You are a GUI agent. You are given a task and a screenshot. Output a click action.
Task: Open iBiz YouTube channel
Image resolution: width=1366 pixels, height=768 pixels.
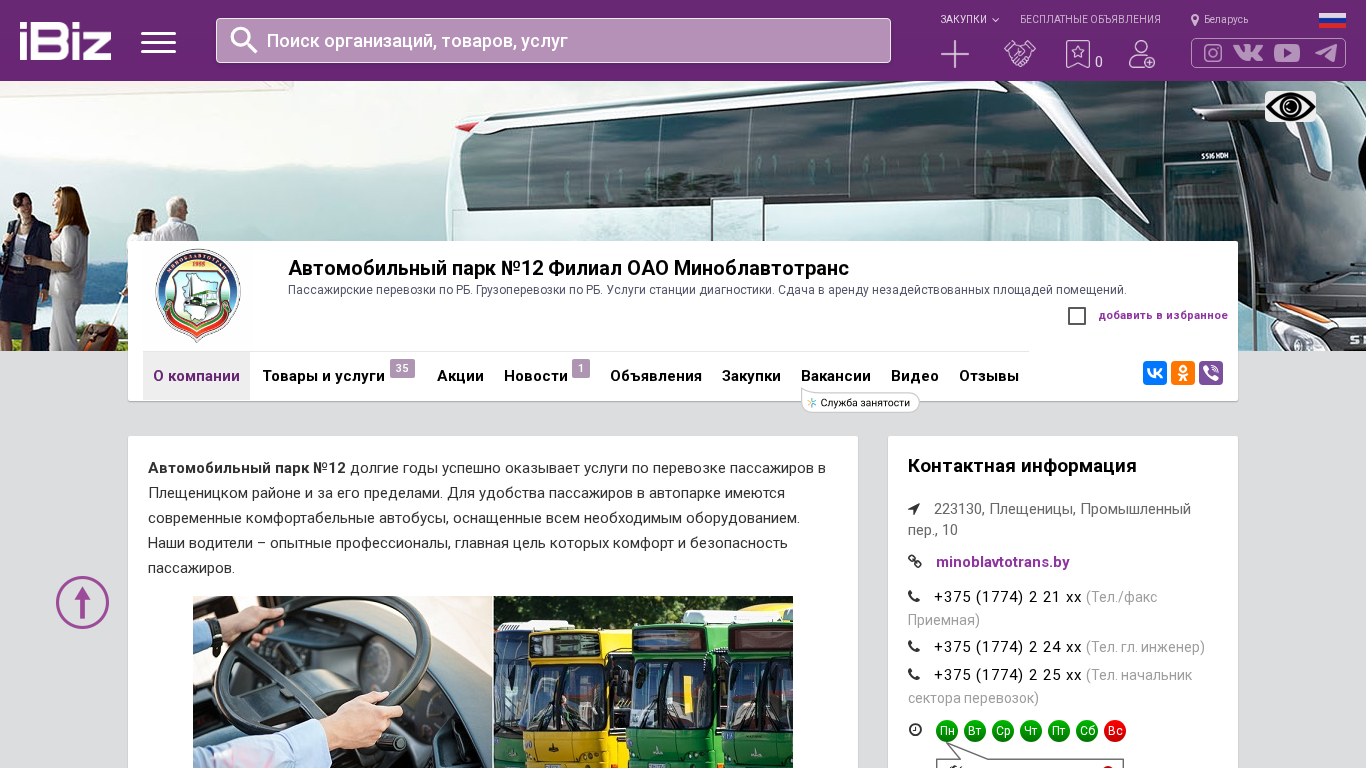[x=1287, y=53]
